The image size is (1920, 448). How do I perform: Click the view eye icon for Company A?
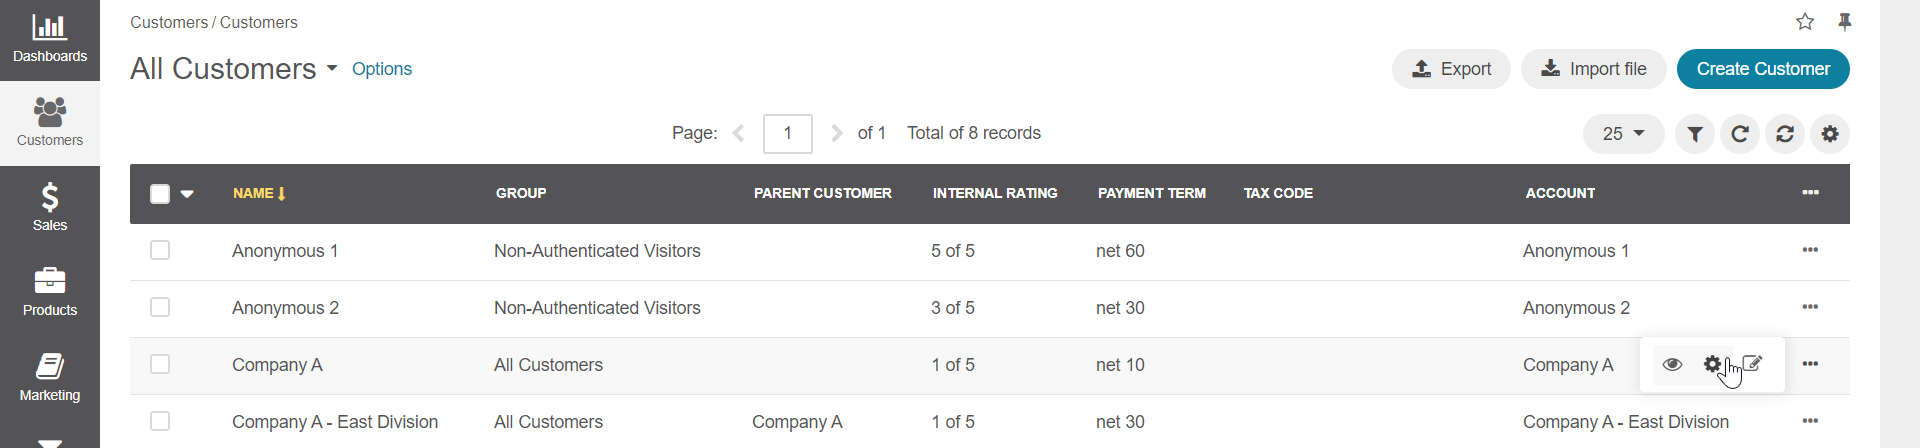pos(1672,365)
